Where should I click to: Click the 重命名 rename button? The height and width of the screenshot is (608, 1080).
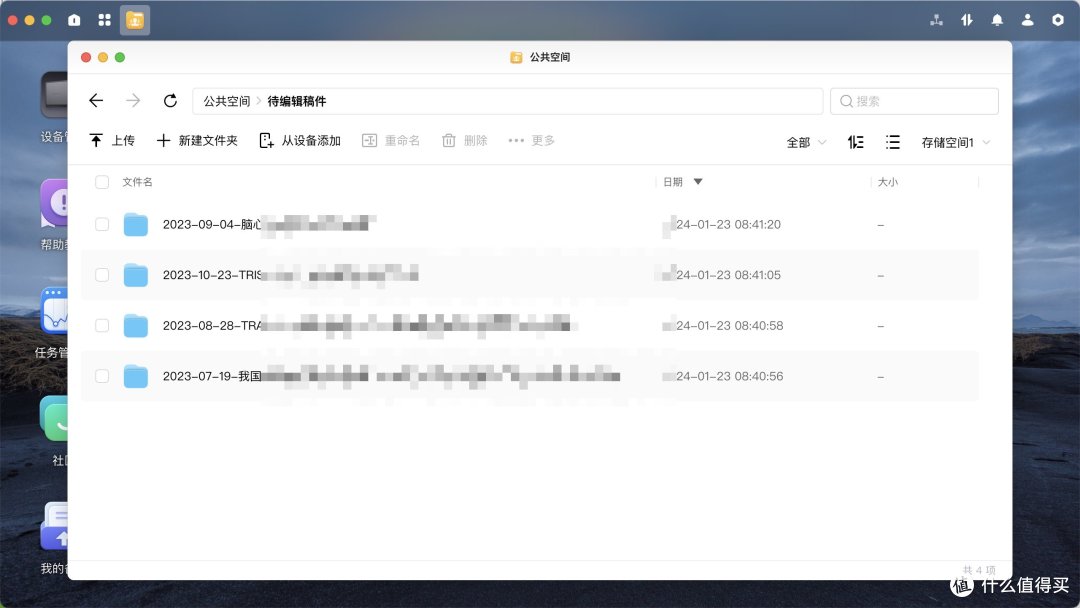click(x=391, y=140)
